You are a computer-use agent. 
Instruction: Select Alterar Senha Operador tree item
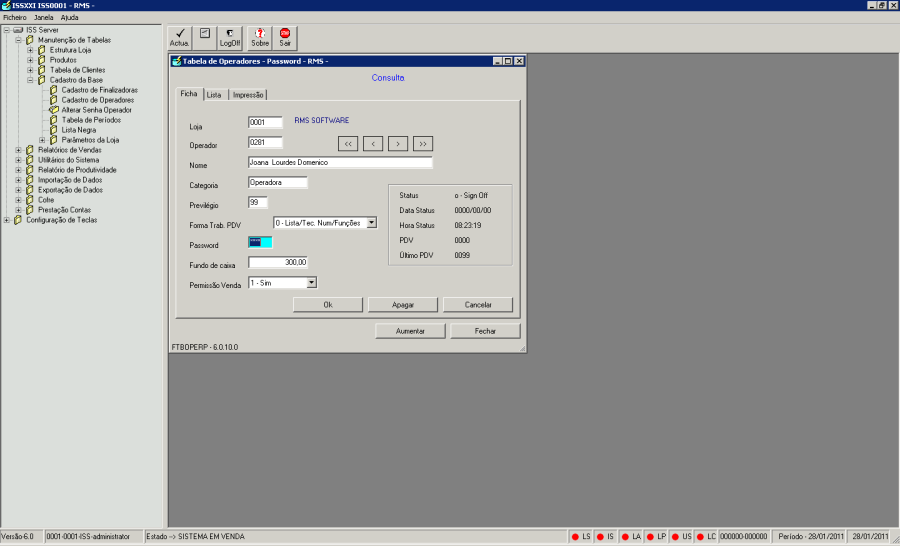click(96, 110)
